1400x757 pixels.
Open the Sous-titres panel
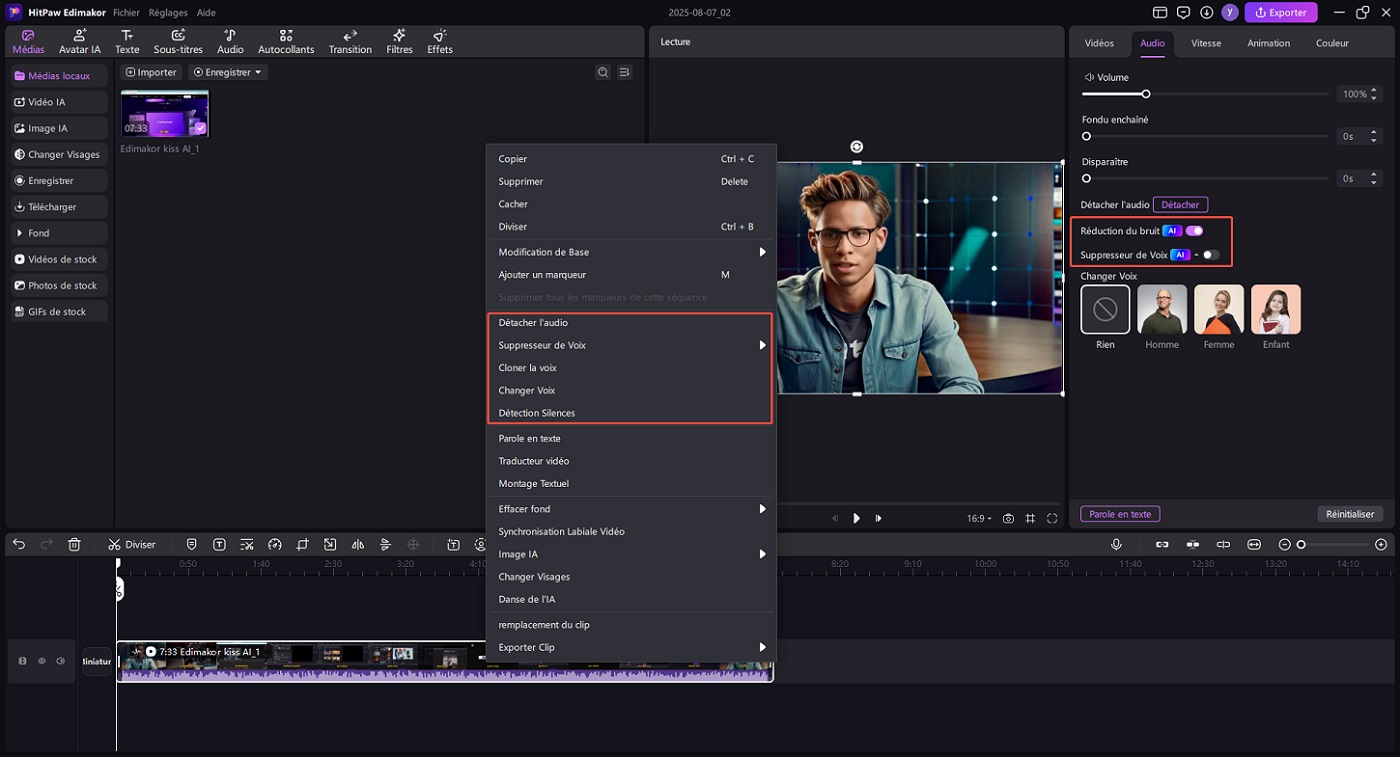click(x=178, y=42)
